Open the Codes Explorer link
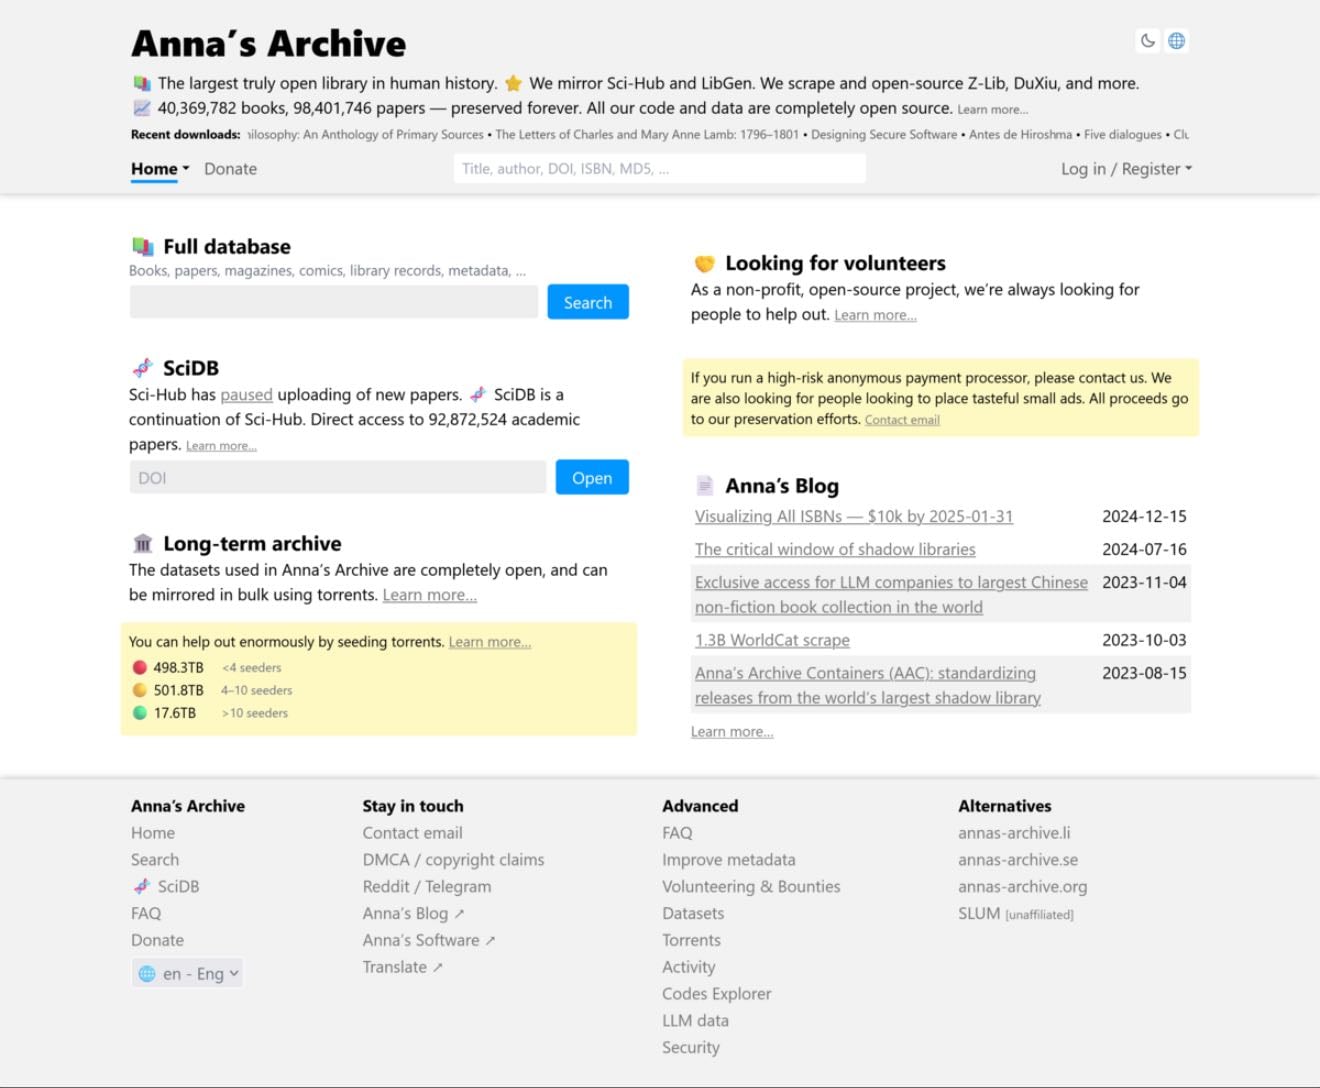The width and height of the screenshot is (1320, 1088). pyautogui.click(x=717, y=995)
